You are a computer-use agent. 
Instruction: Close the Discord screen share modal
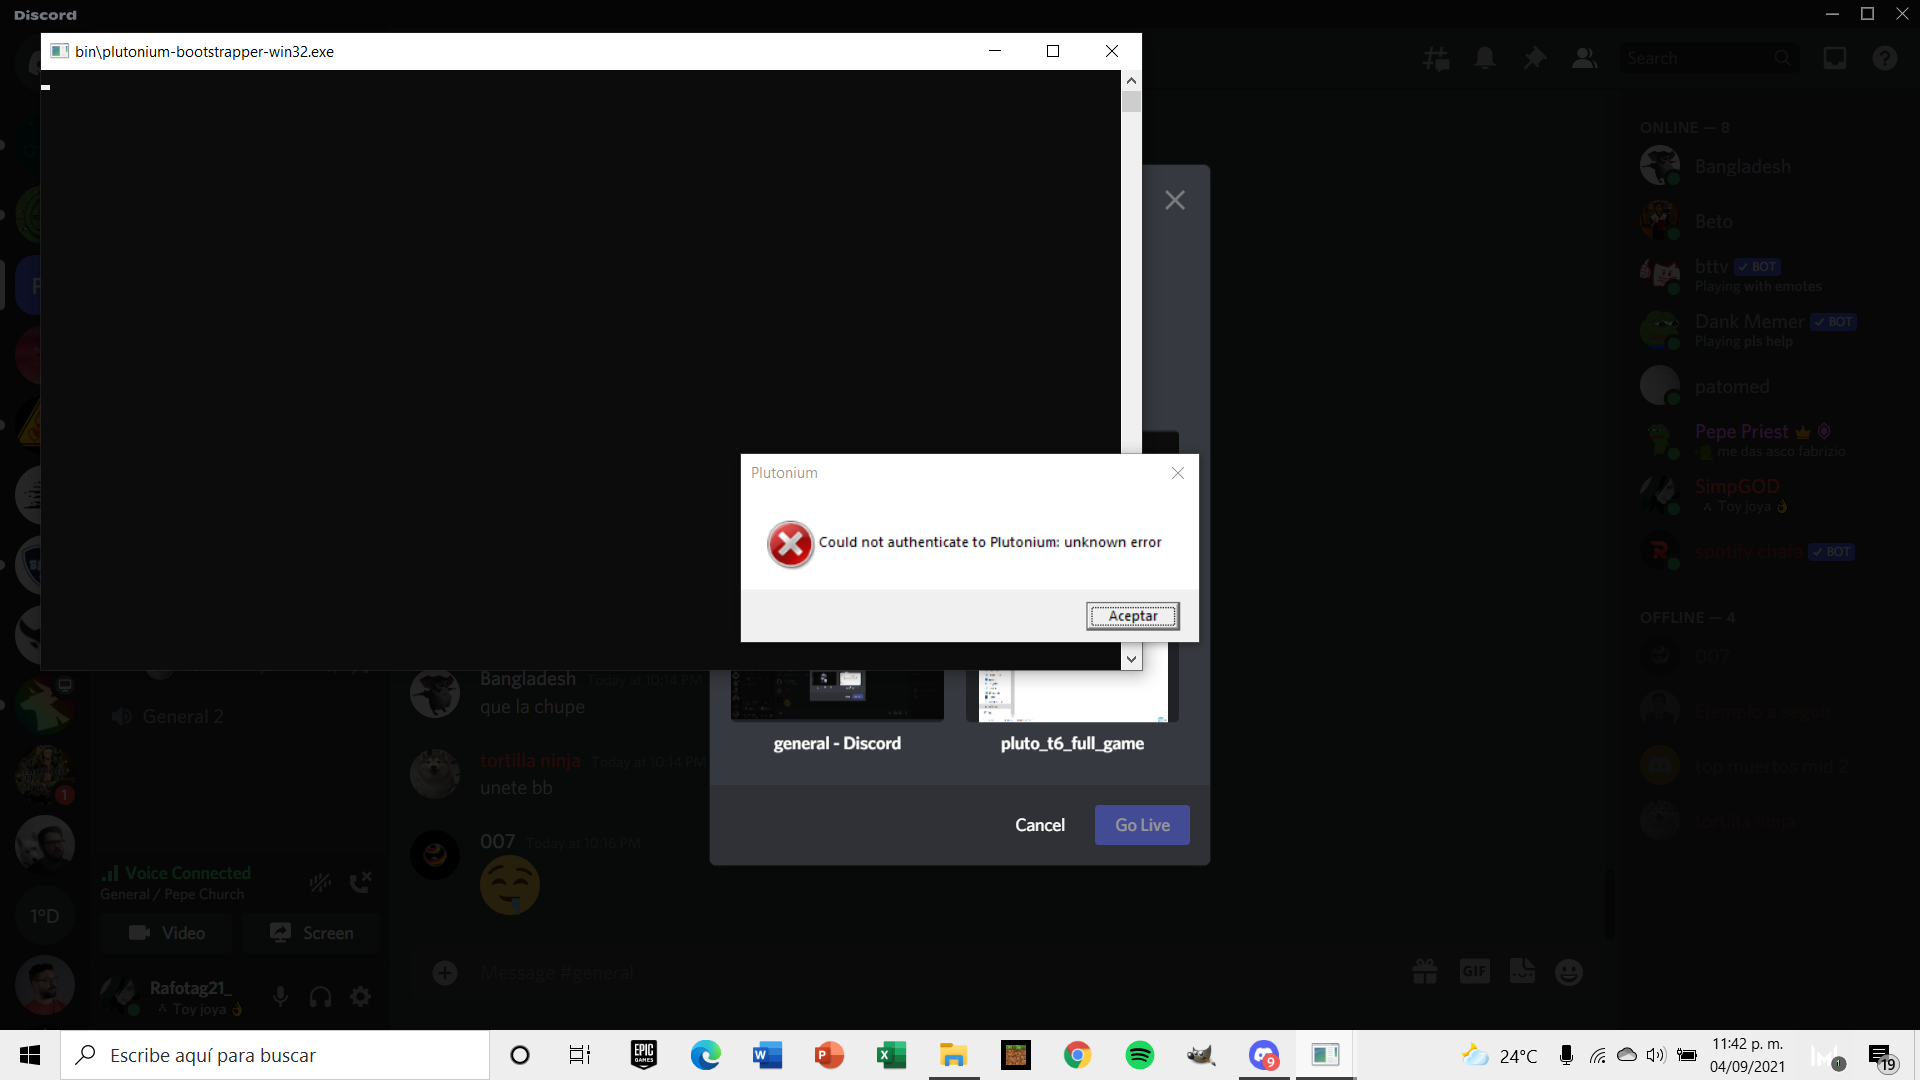tap(1175, 200)
